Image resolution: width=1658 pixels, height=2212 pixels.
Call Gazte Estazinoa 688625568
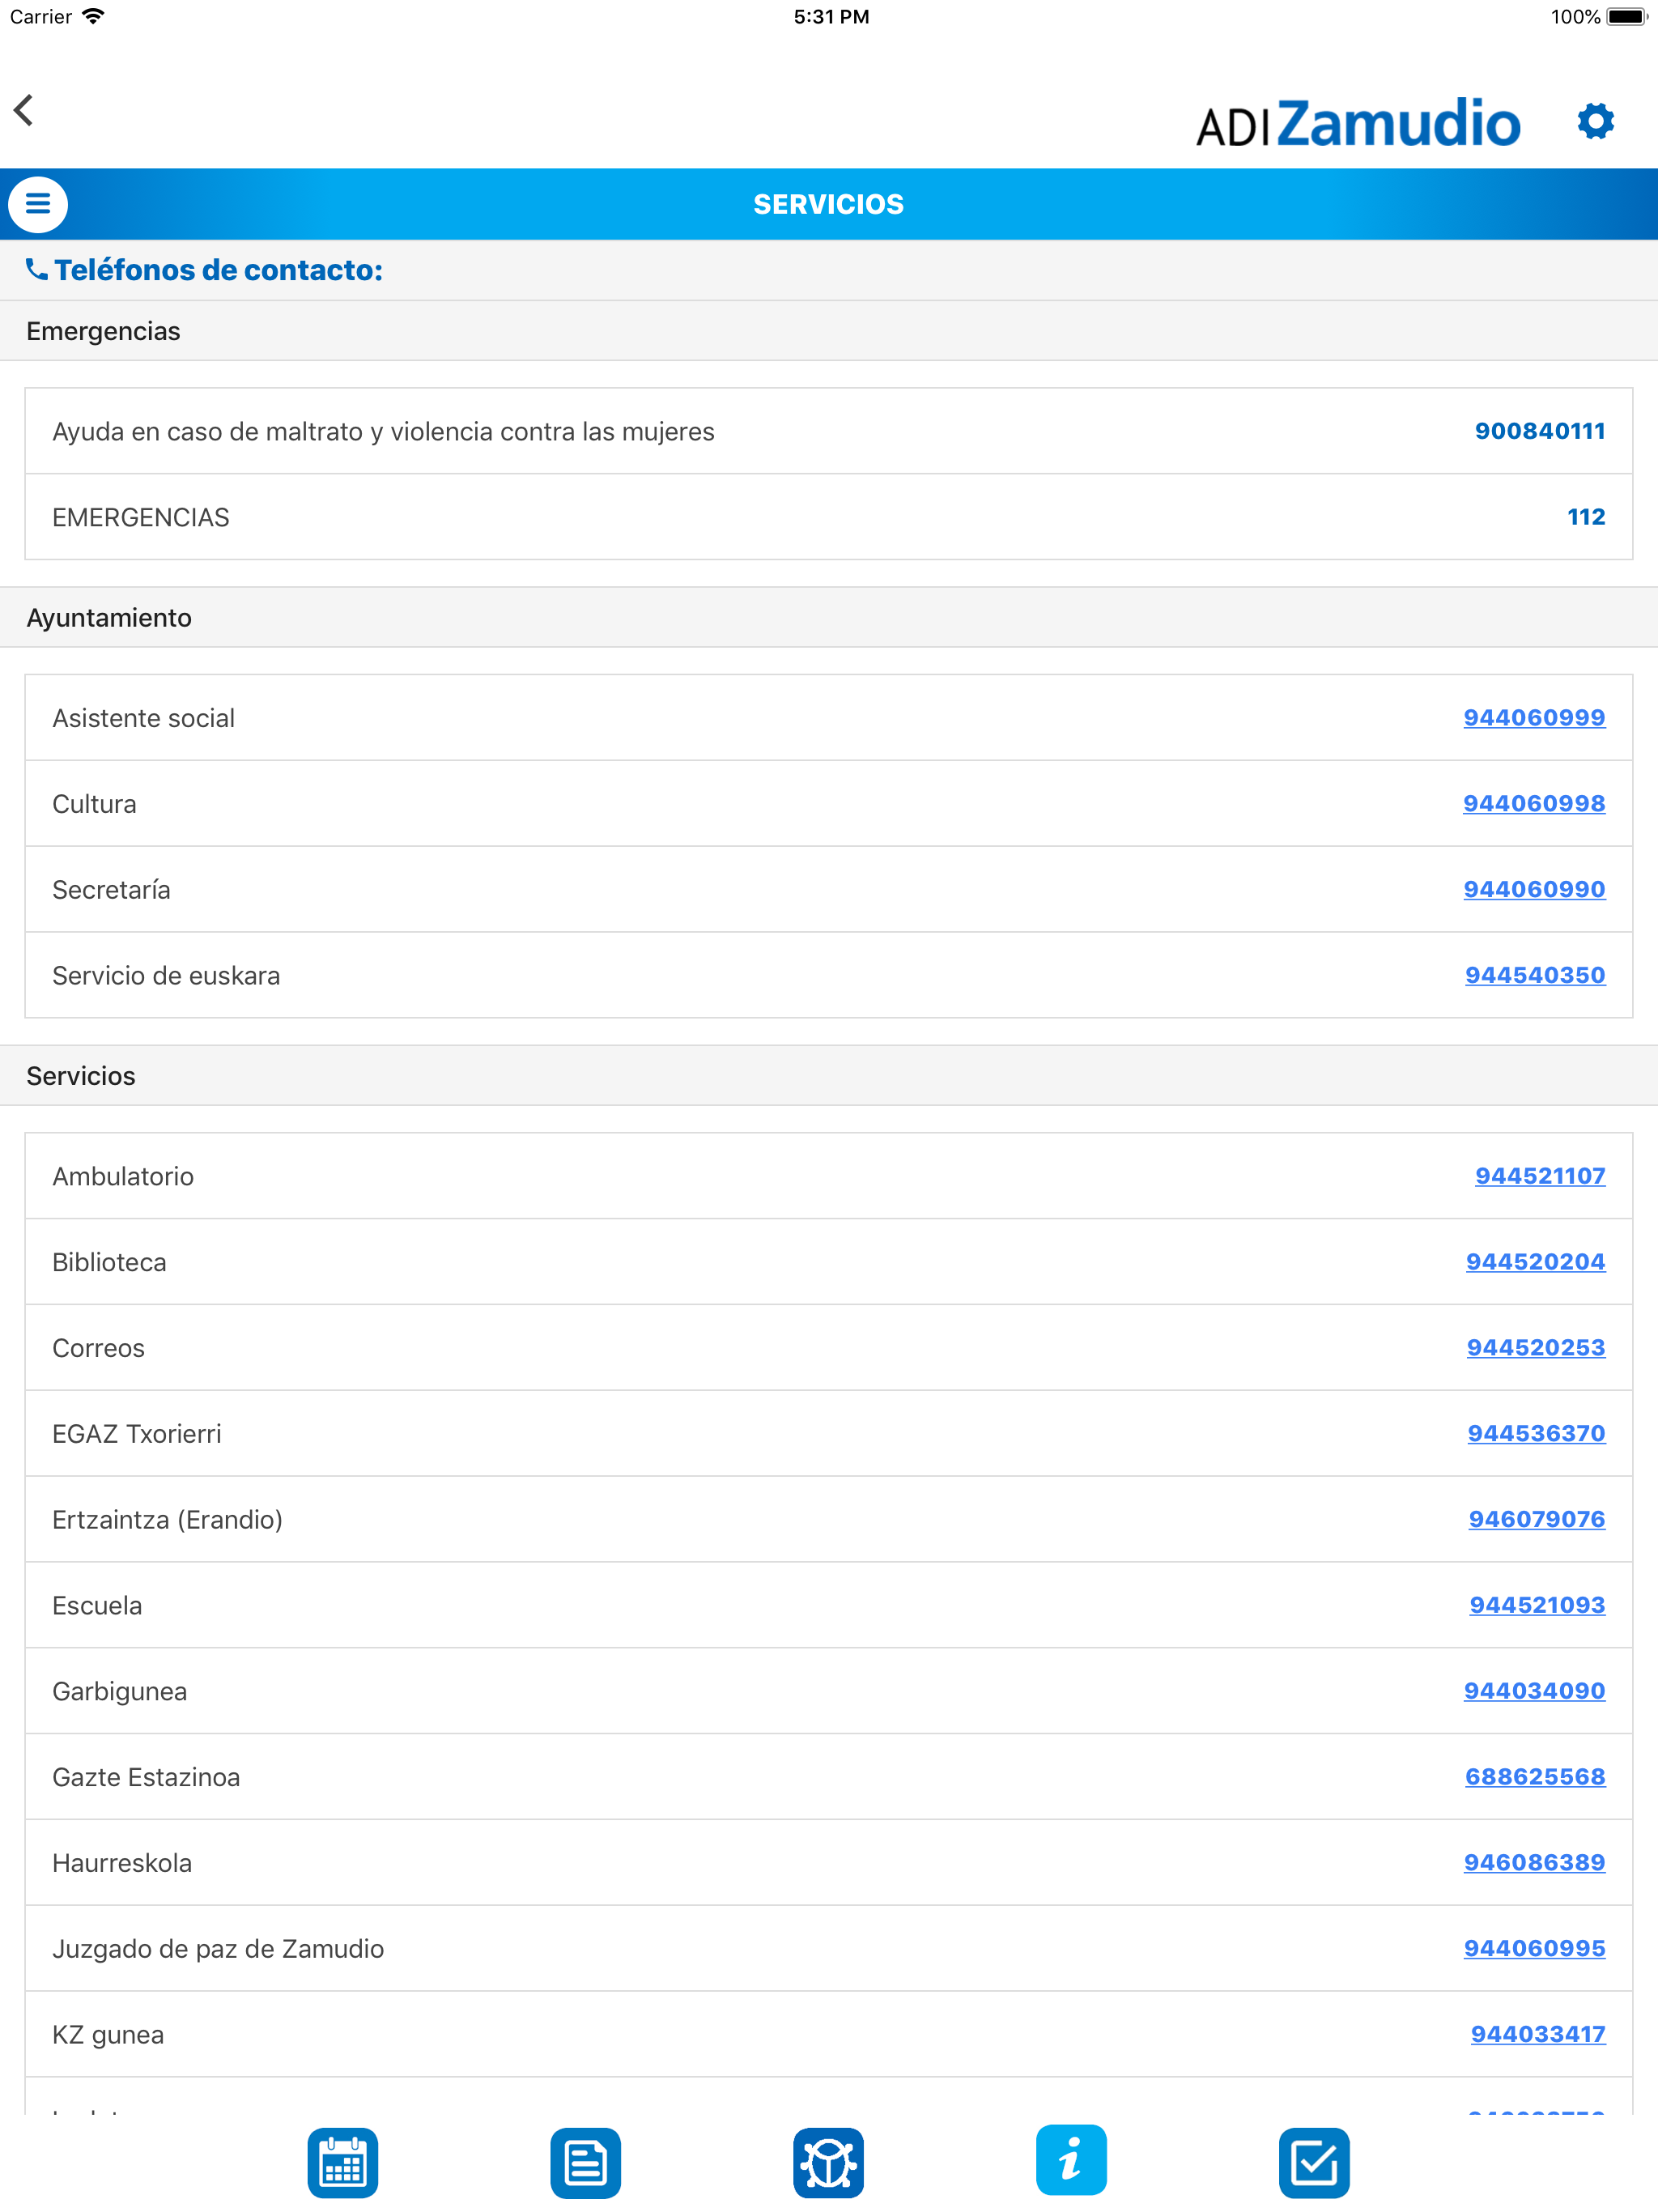pos(1535,1778)
